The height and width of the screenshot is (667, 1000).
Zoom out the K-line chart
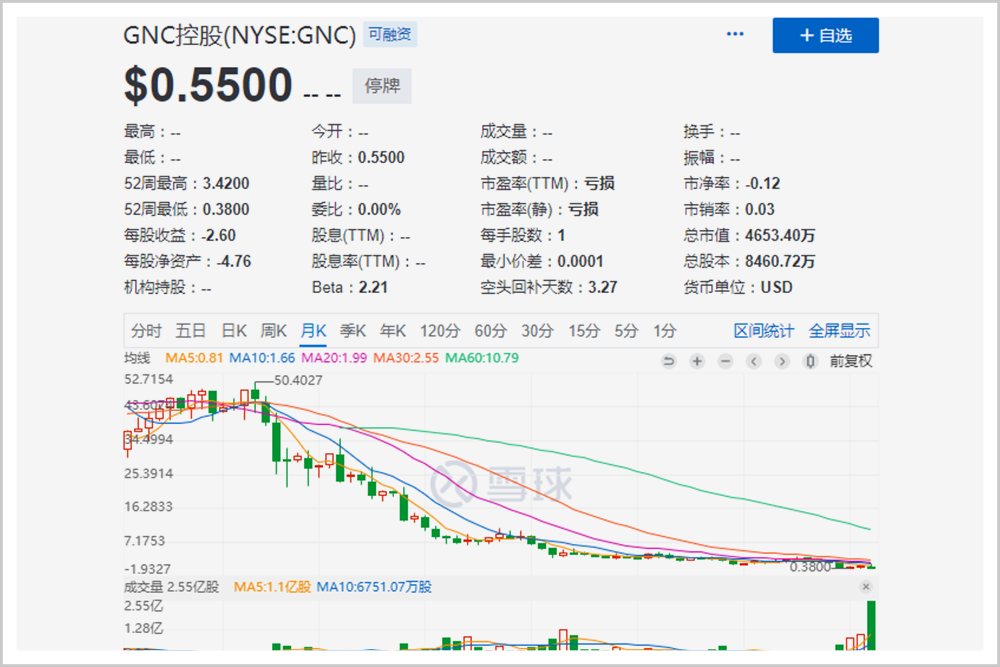pos(725,362)
